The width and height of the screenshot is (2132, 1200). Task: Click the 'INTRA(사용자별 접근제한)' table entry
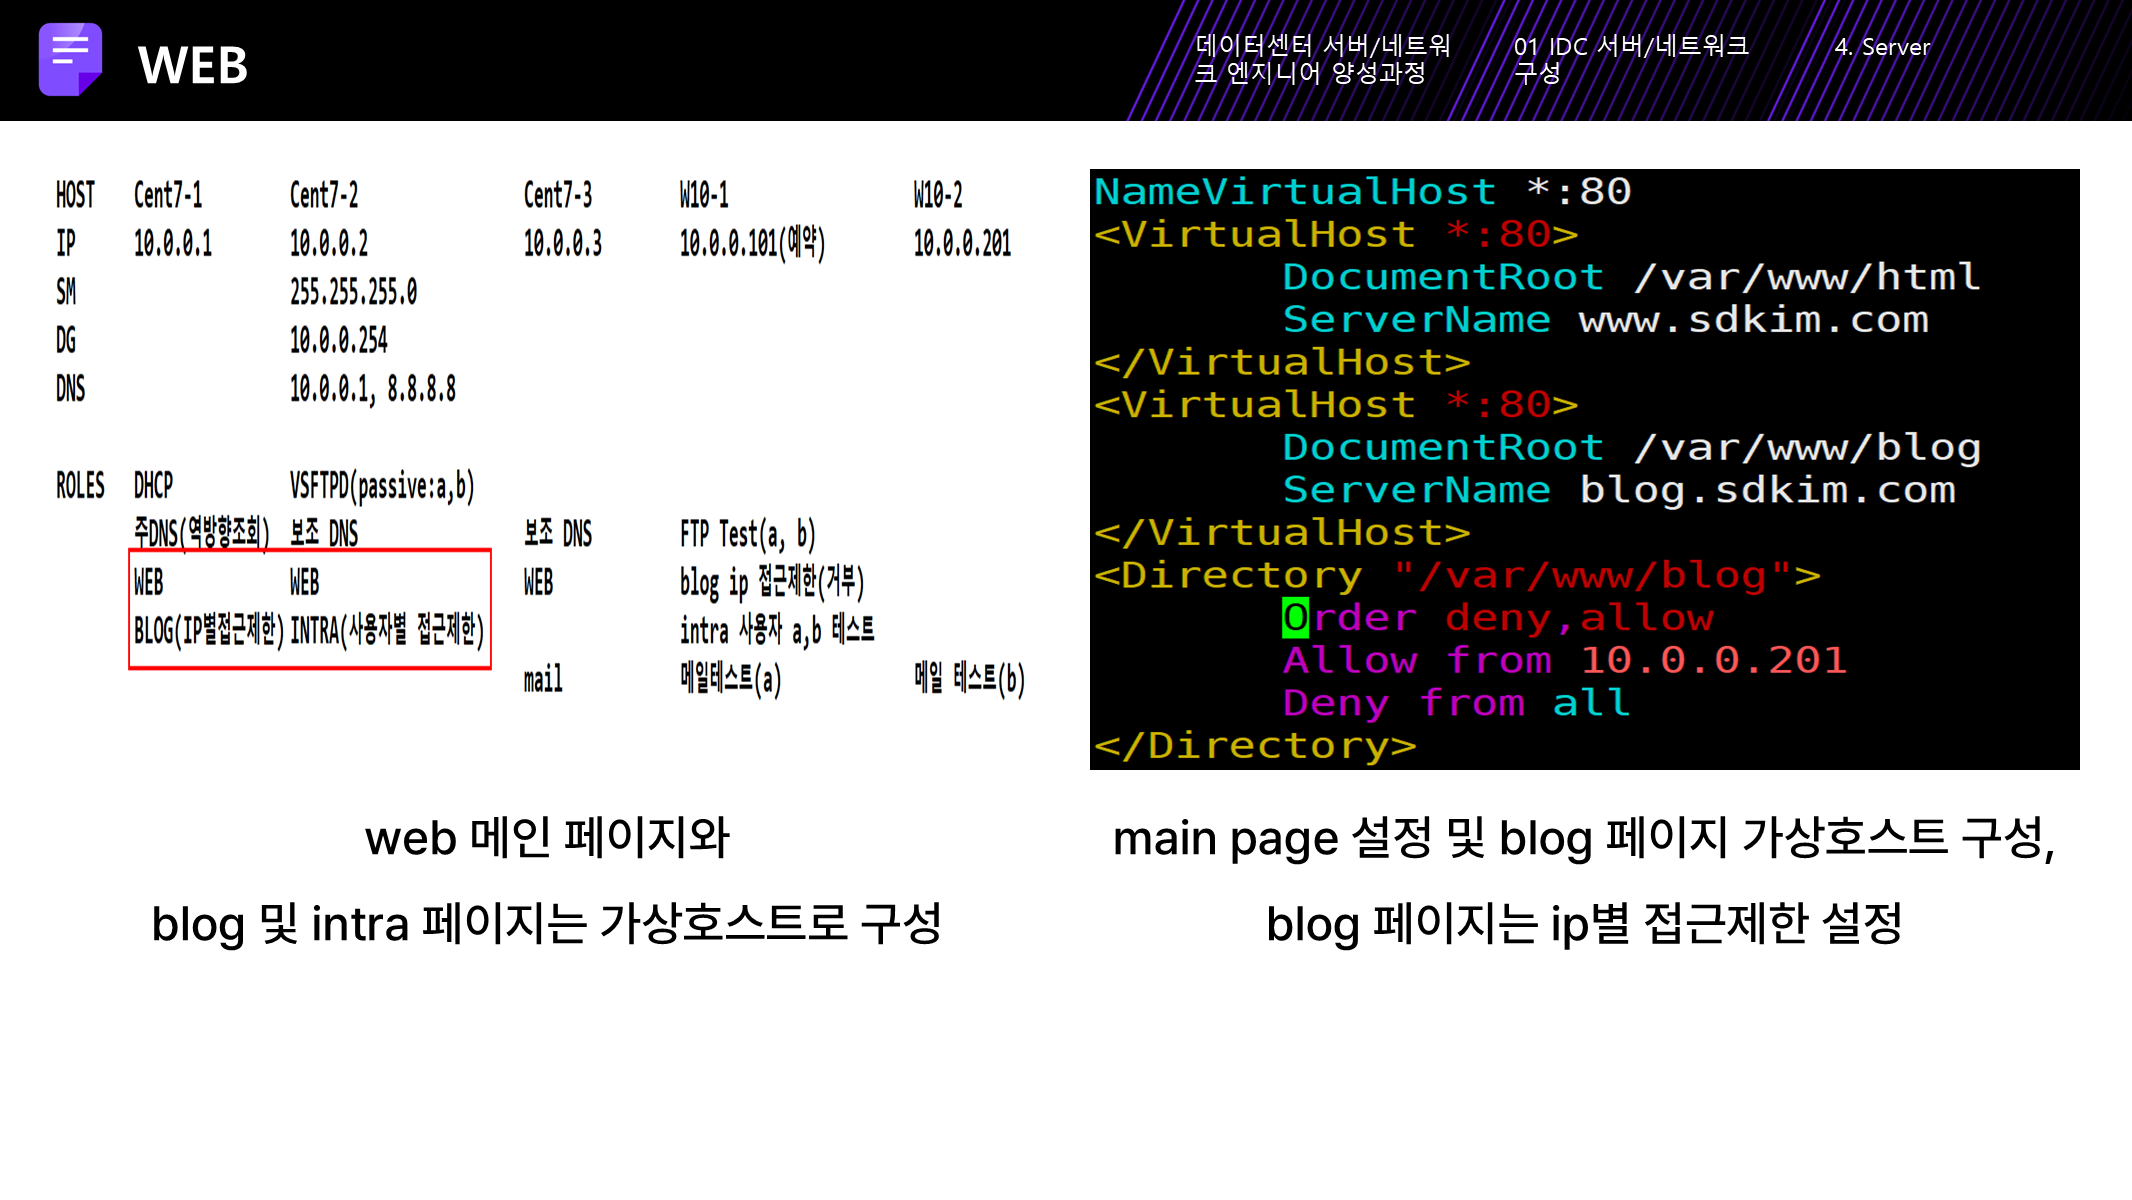387,630
